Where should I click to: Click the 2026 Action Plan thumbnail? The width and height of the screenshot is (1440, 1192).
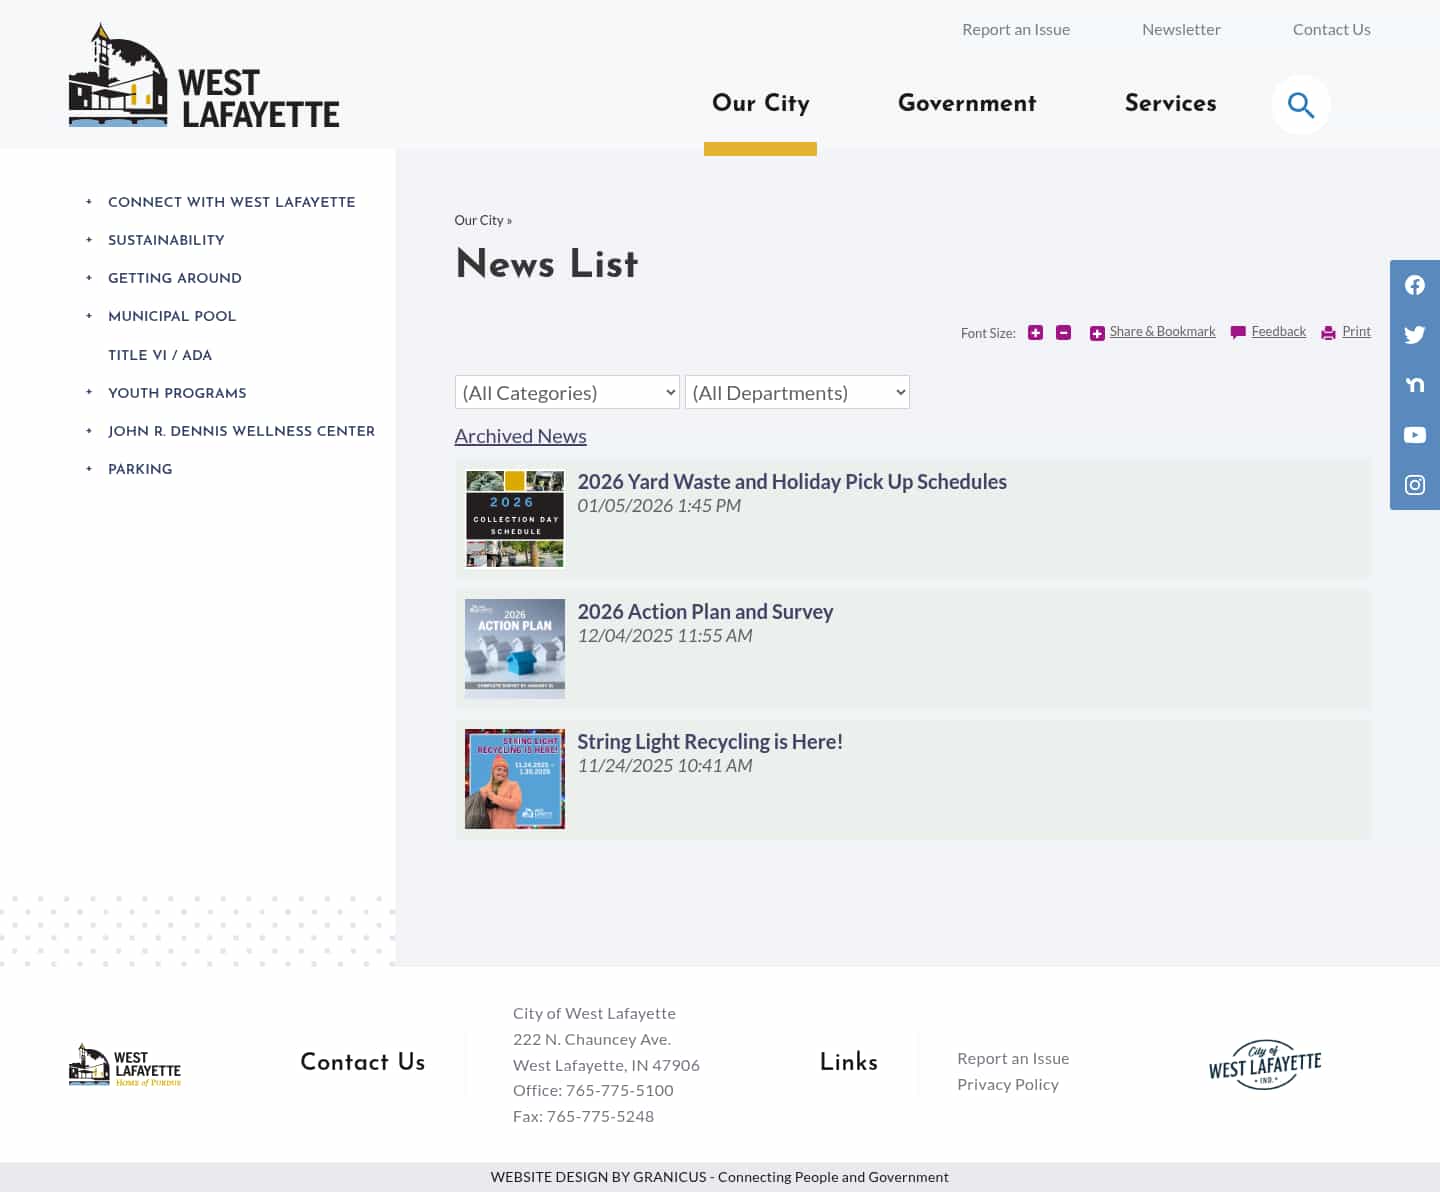click(x=514, y=648)
